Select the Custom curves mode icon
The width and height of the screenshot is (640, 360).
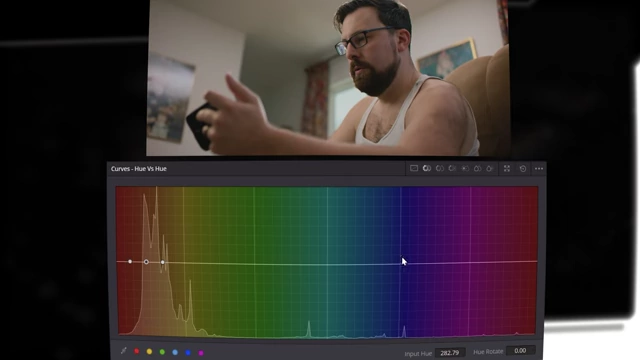coord(414,168)
